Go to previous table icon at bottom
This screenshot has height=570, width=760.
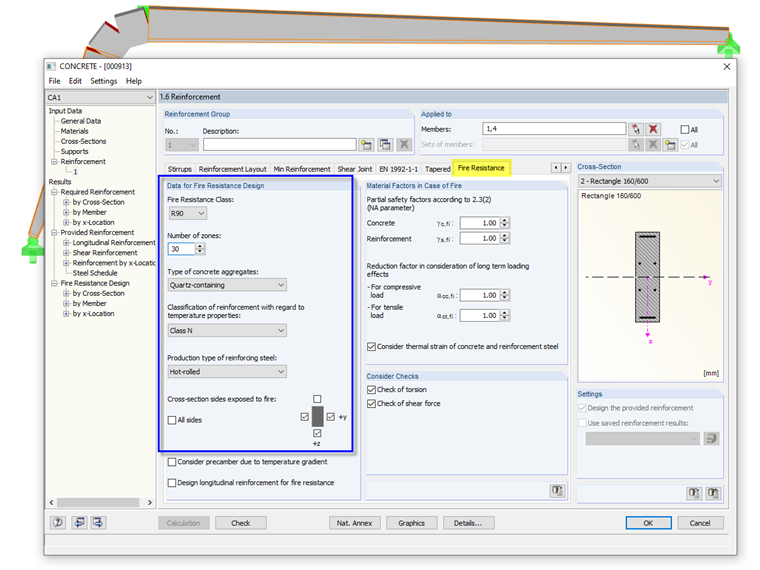tap(79, 522)
